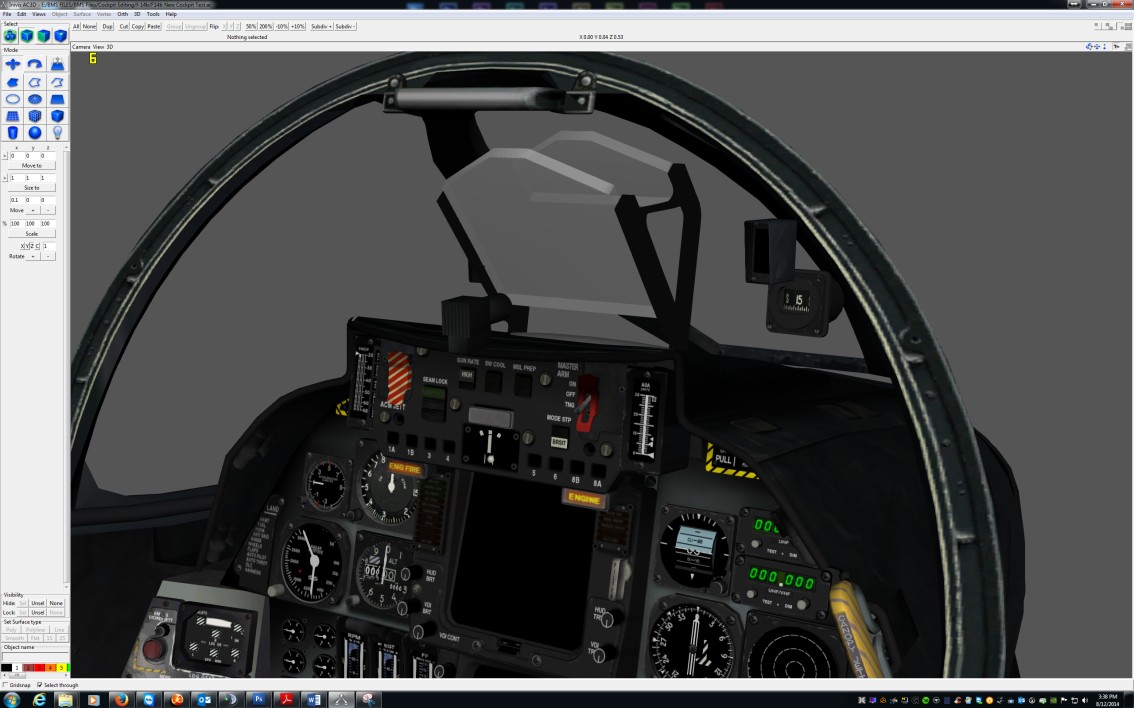Open the first Subdiv+ dropdown

[321, 26]
